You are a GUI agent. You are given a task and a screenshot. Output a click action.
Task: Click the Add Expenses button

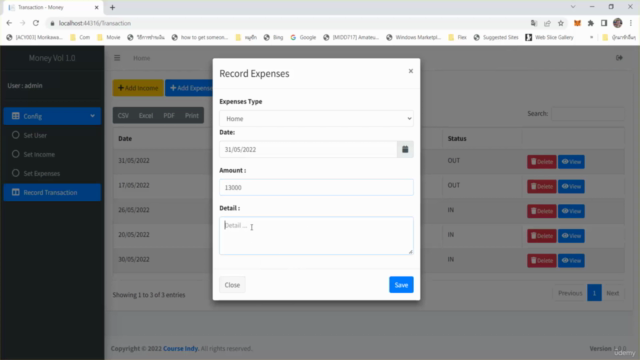(189, 88)
